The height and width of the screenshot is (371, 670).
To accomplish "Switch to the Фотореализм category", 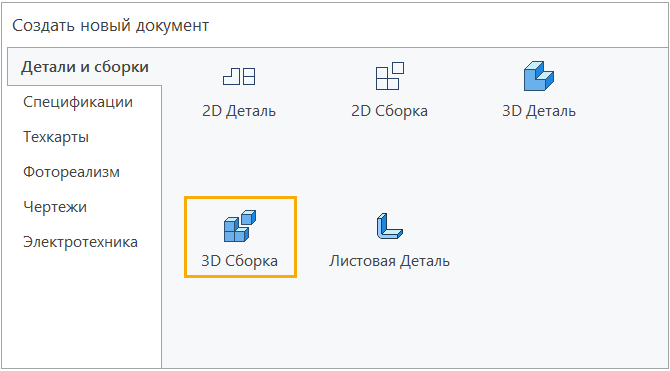I will click(x=71, y=172).
